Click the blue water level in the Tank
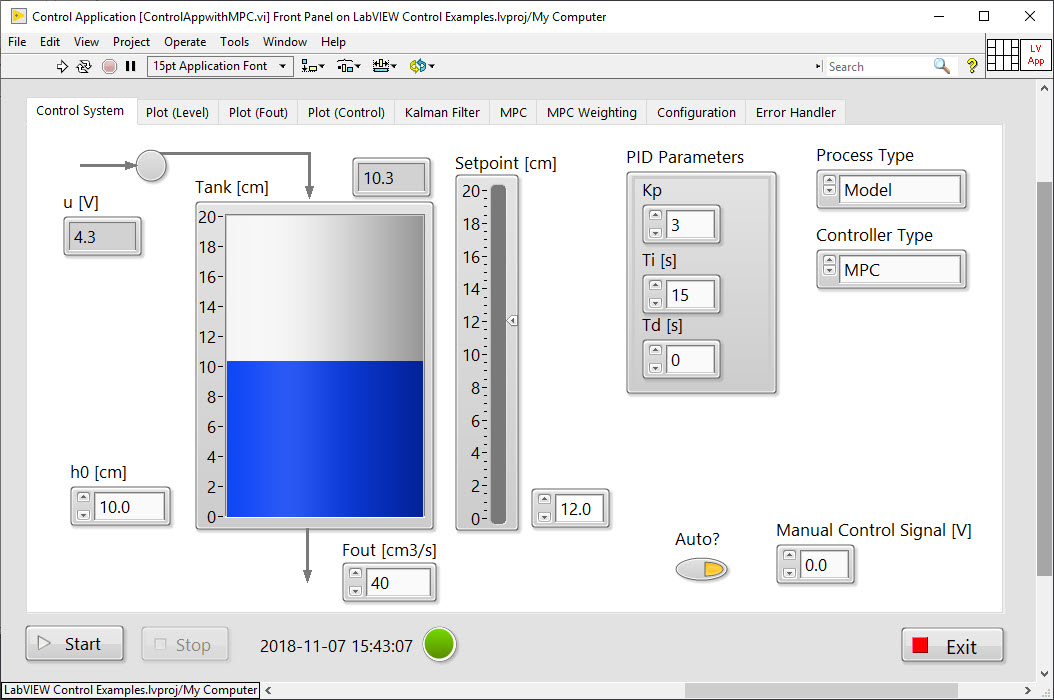Image resolution: width=1054 pixels, height=700 pixels. [x=325, y=438]
